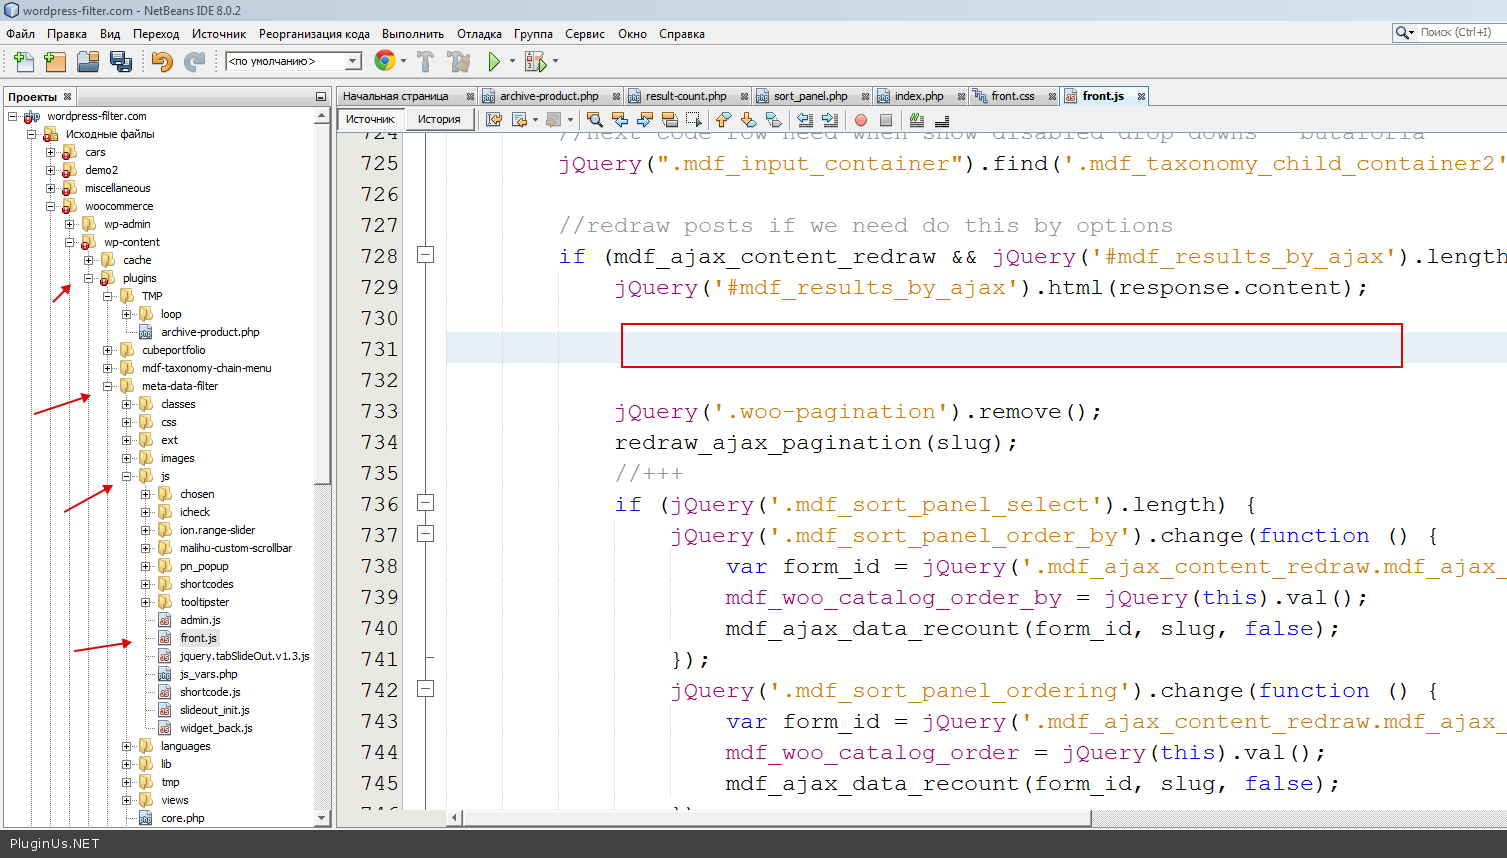Image resolution: width=1507 pixels, height=858 pixels.
Task: Switch to the archive-product.php tab
Action: coord(548,96)
